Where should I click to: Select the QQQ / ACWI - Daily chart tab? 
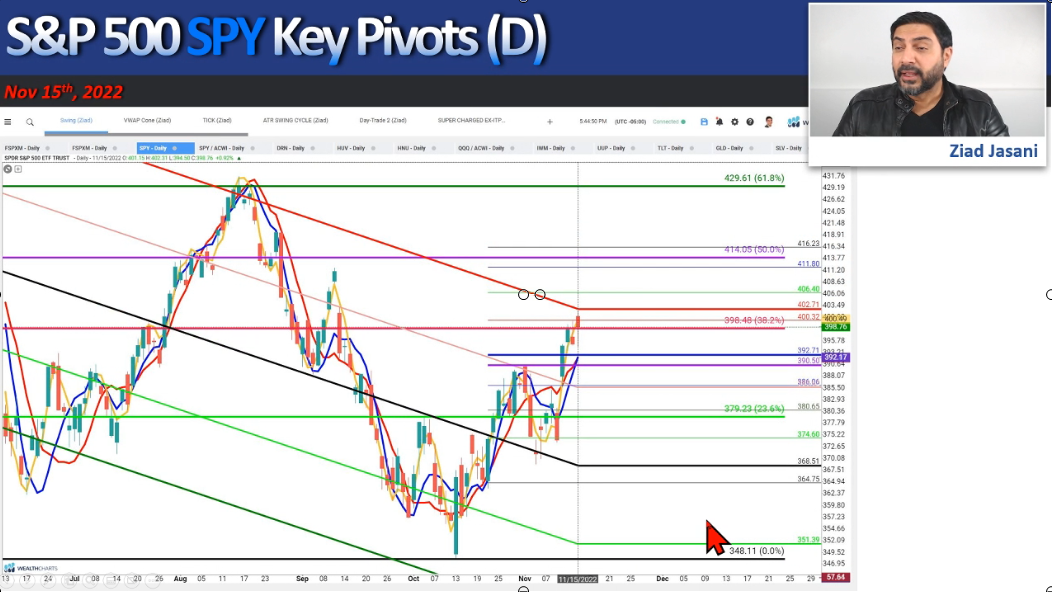pyautogui.click(x=481, y=148)
